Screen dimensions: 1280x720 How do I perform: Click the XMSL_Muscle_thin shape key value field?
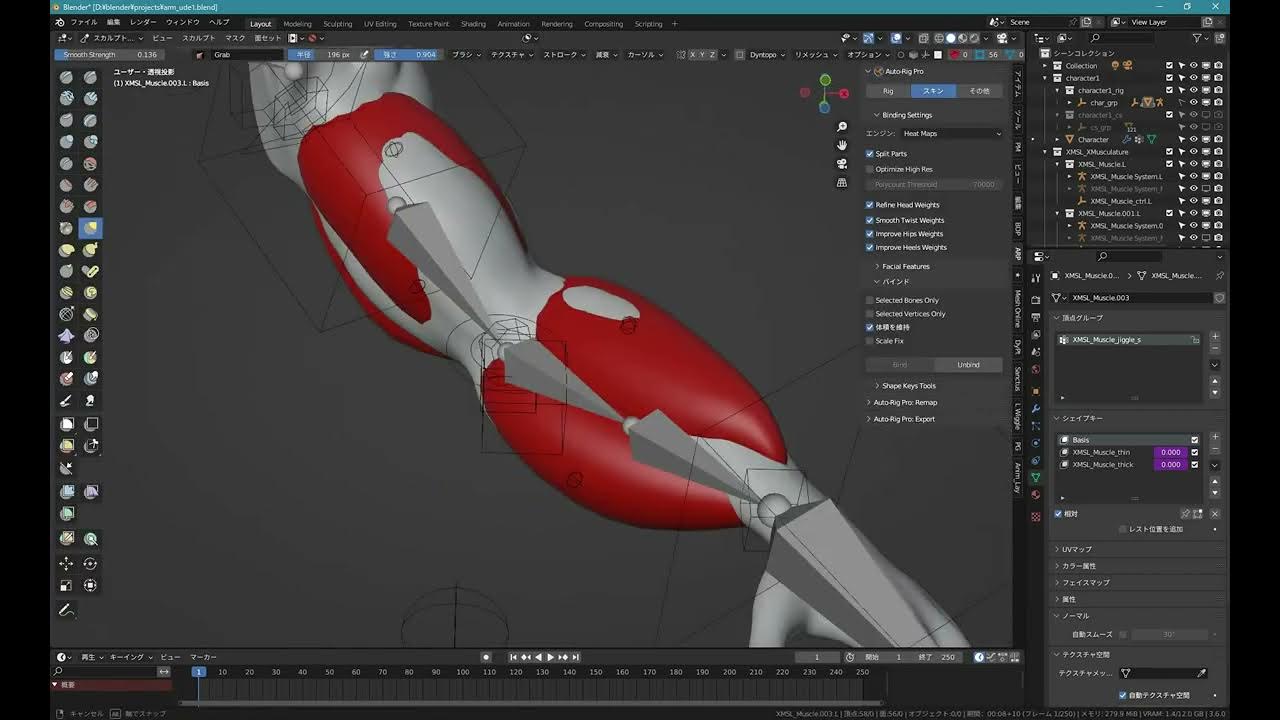(1170, 452)
